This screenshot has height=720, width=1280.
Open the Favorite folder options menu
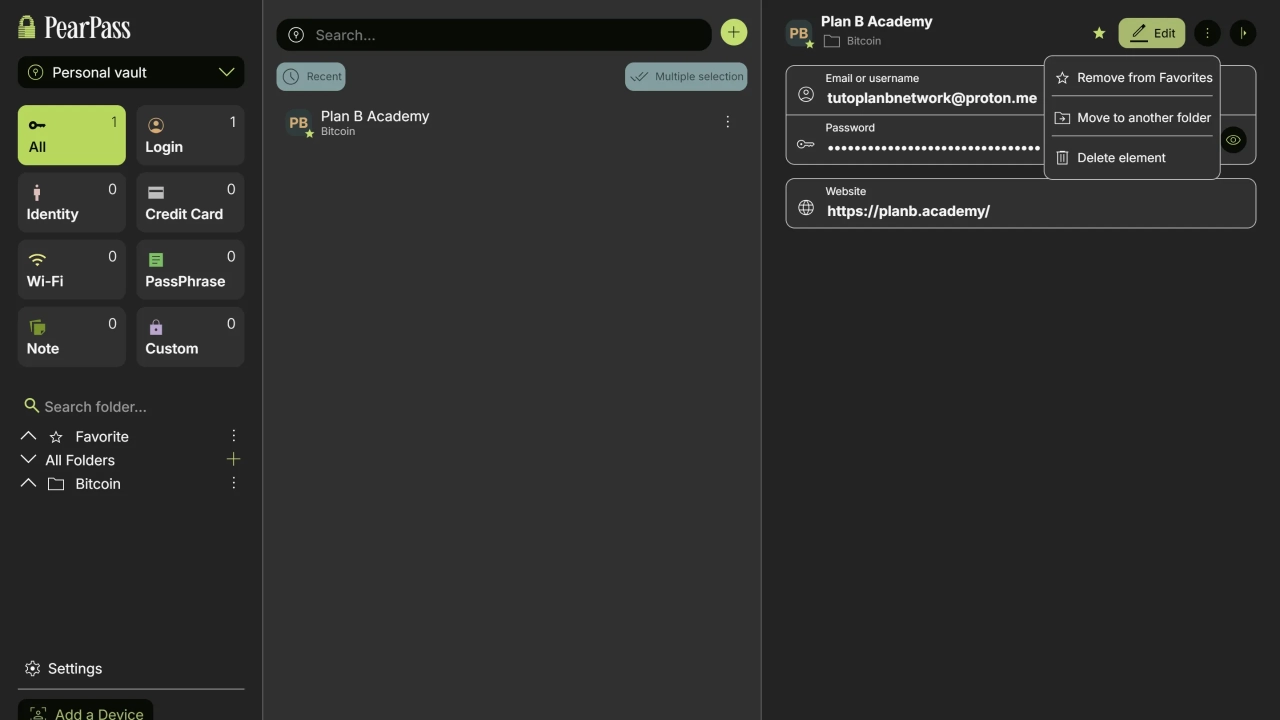233,436
